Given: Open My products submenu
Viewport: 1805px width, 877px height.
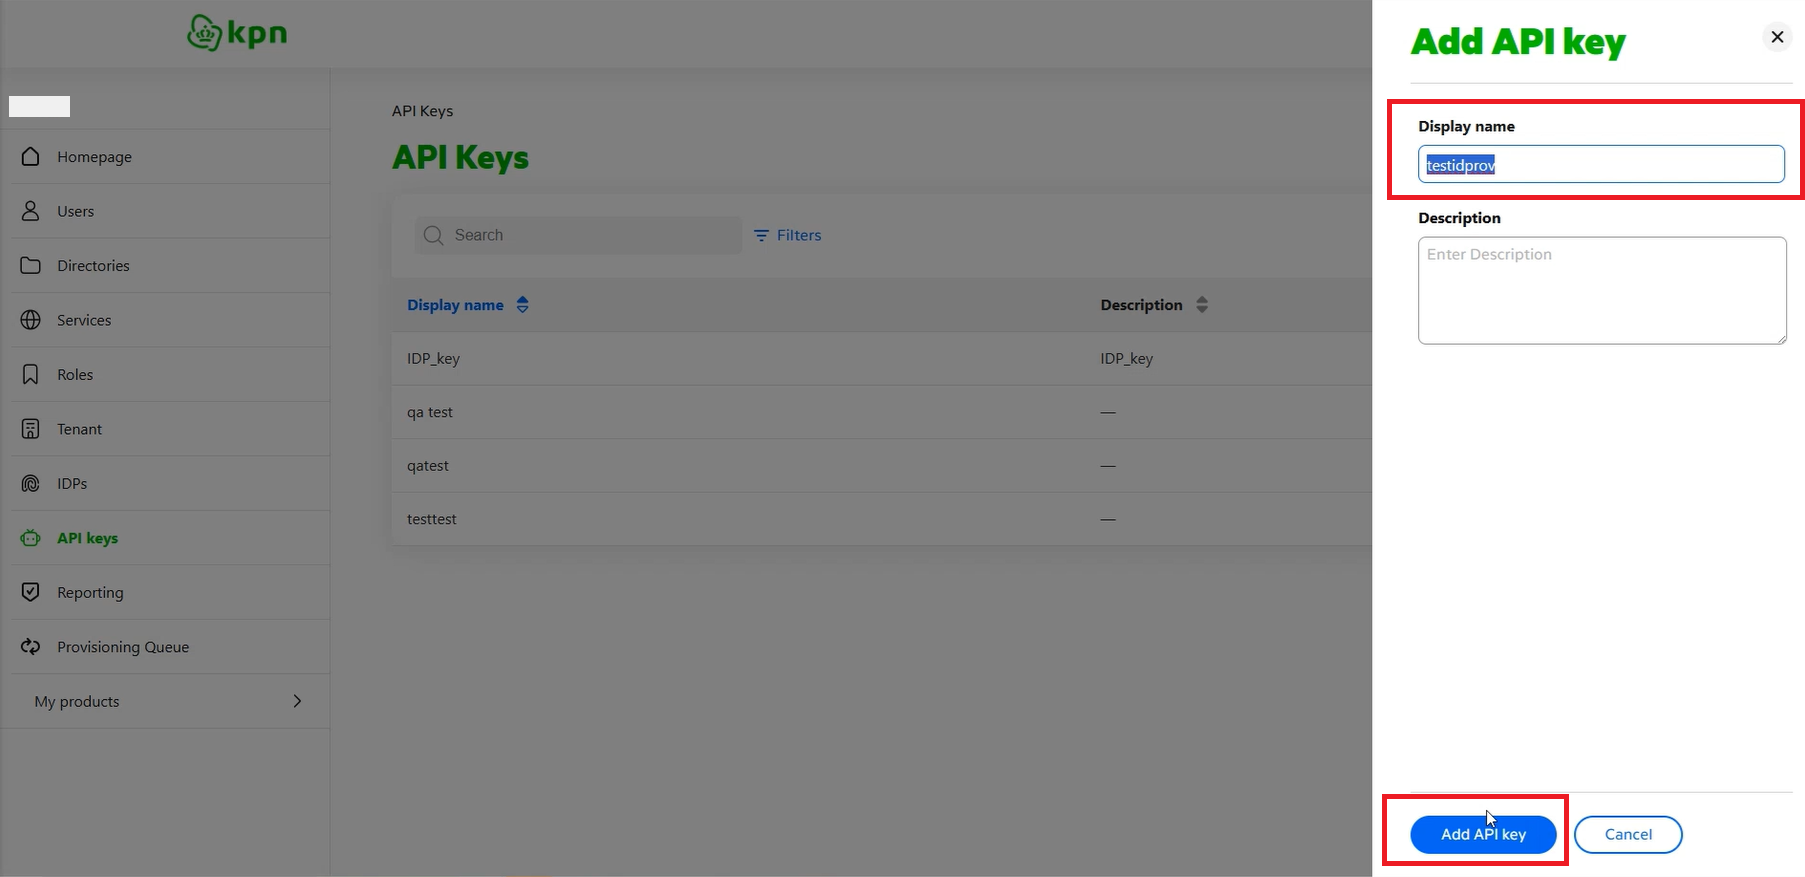Looking at the screenshot, I should pyautogui.click(x=171, y=701).
